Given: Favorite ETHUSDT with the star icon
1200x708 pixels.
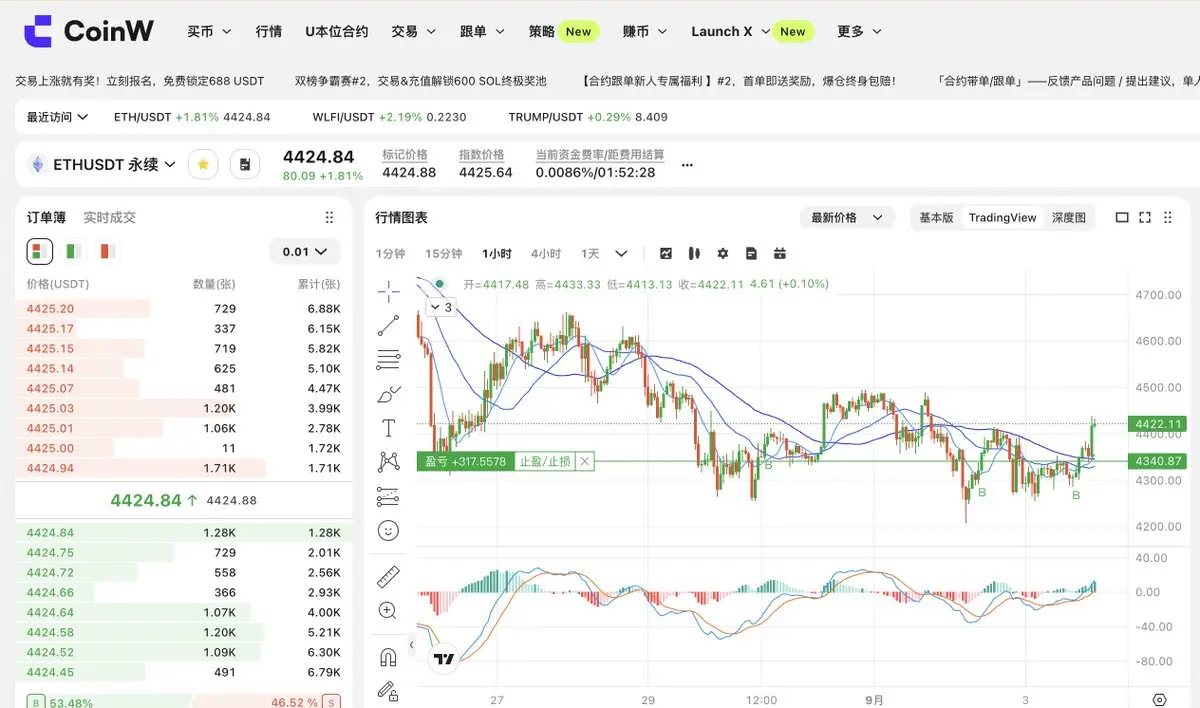Looking at the screenshot, I should click(203, 164).
